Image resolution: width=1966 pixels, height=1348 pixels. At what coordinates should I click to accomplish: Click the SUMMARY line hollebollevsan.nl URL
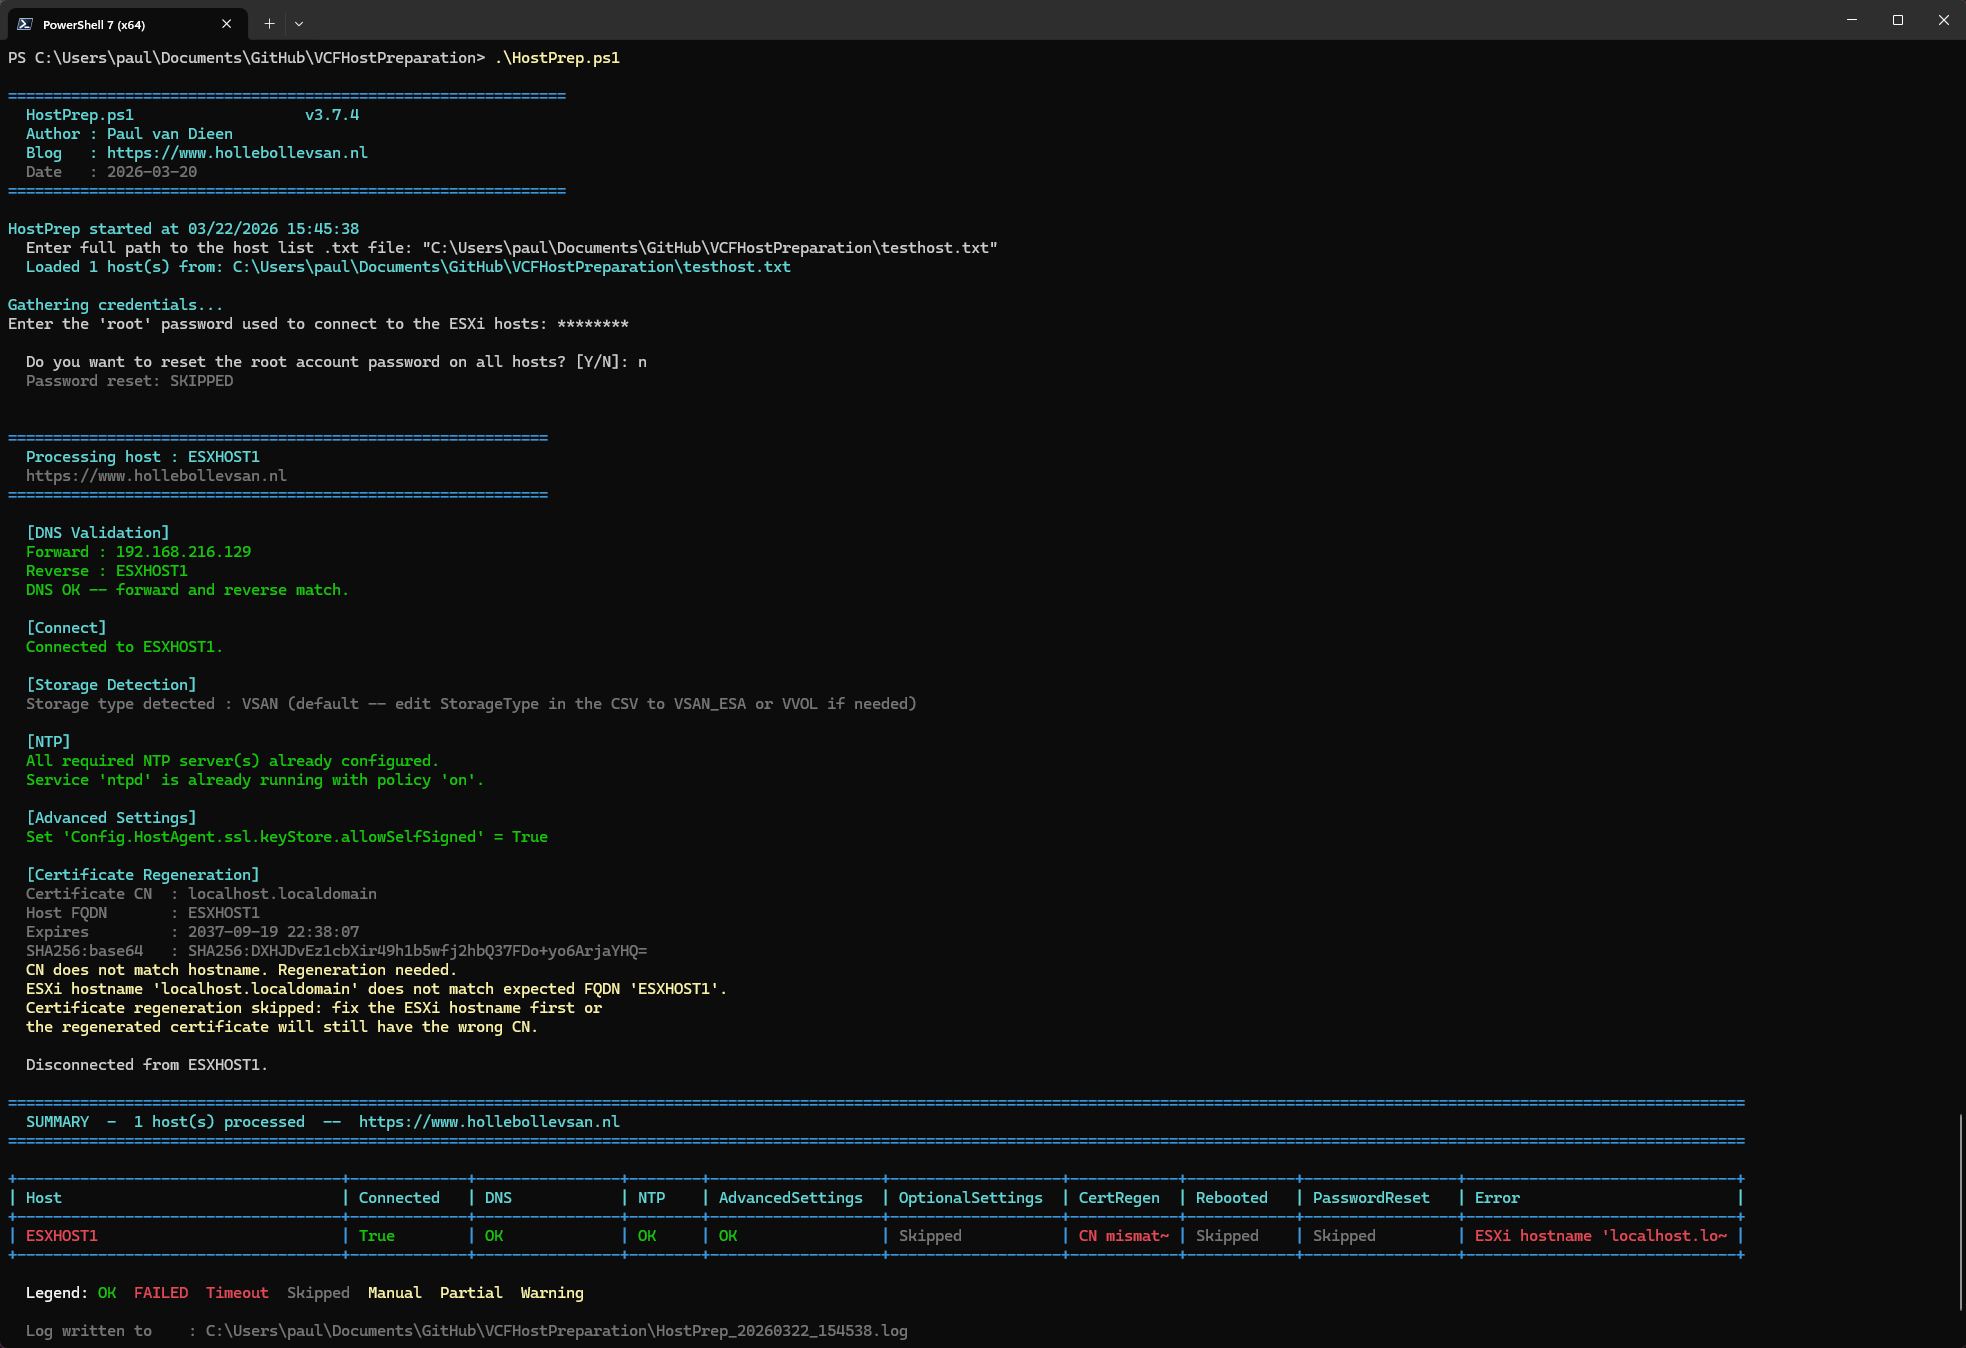pos(489,1122)
